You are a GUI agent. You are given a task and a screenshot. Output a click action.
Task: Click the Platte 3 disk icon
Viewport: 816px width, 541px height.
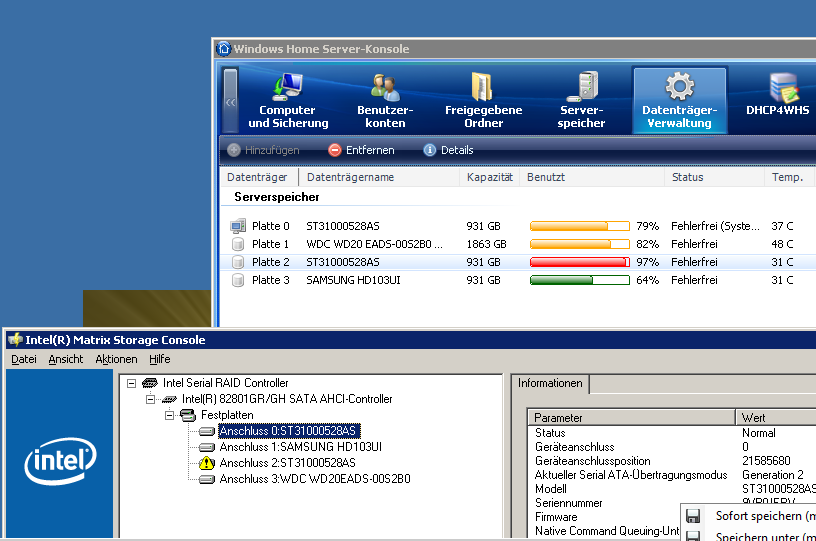238,280
